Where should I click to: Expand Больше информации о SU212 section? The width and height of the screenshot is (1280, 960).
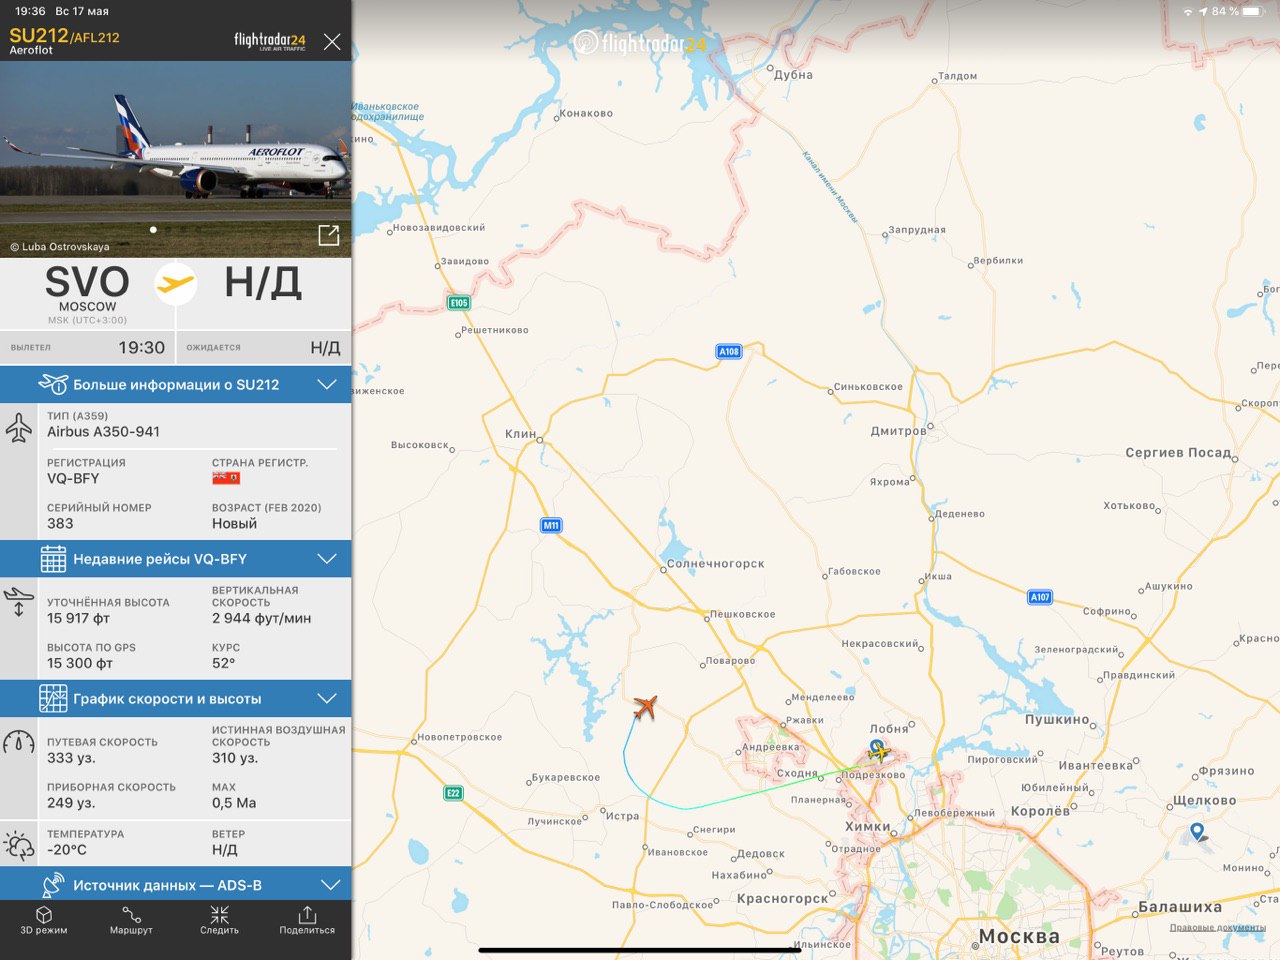[176, 385]
